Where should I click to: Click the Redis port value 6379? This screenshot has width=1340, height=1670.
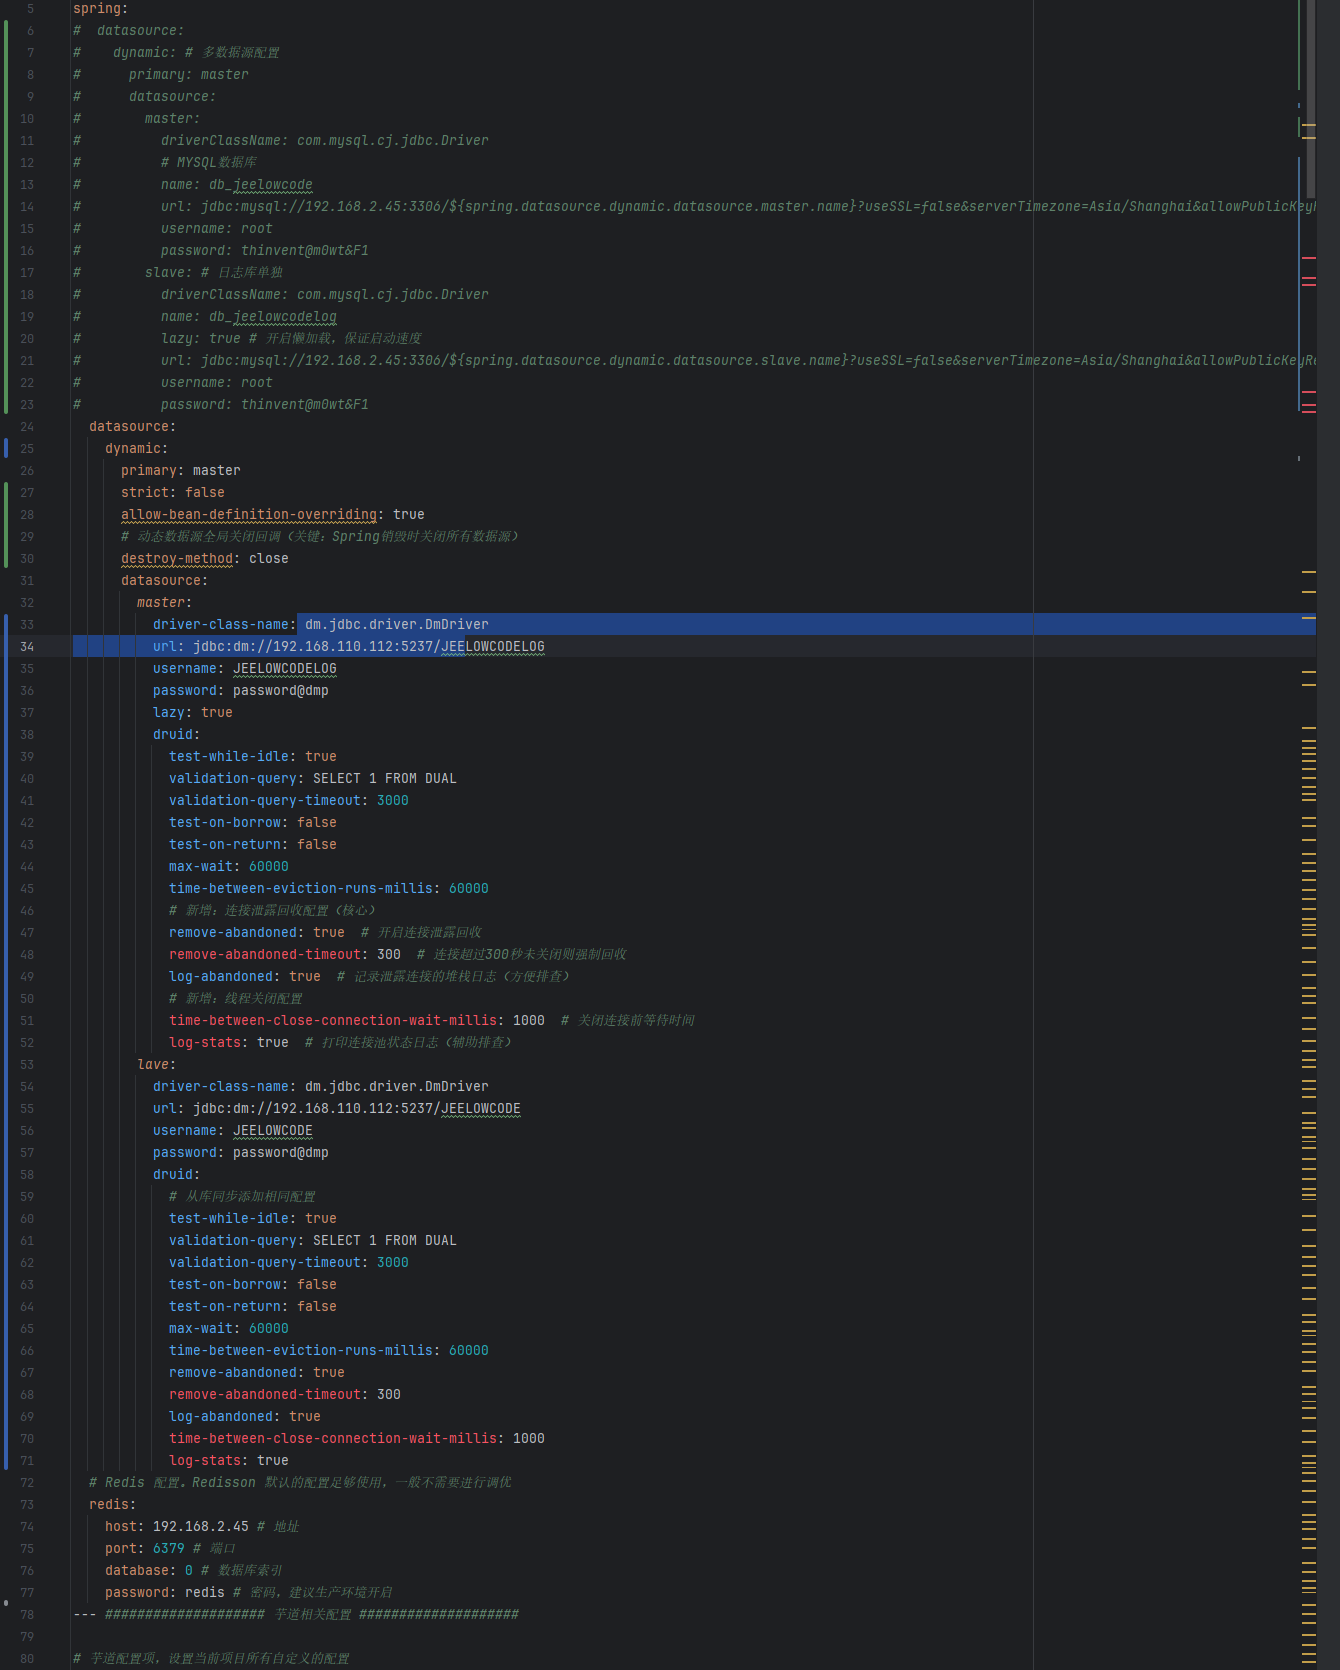(x=168, y=1549)
